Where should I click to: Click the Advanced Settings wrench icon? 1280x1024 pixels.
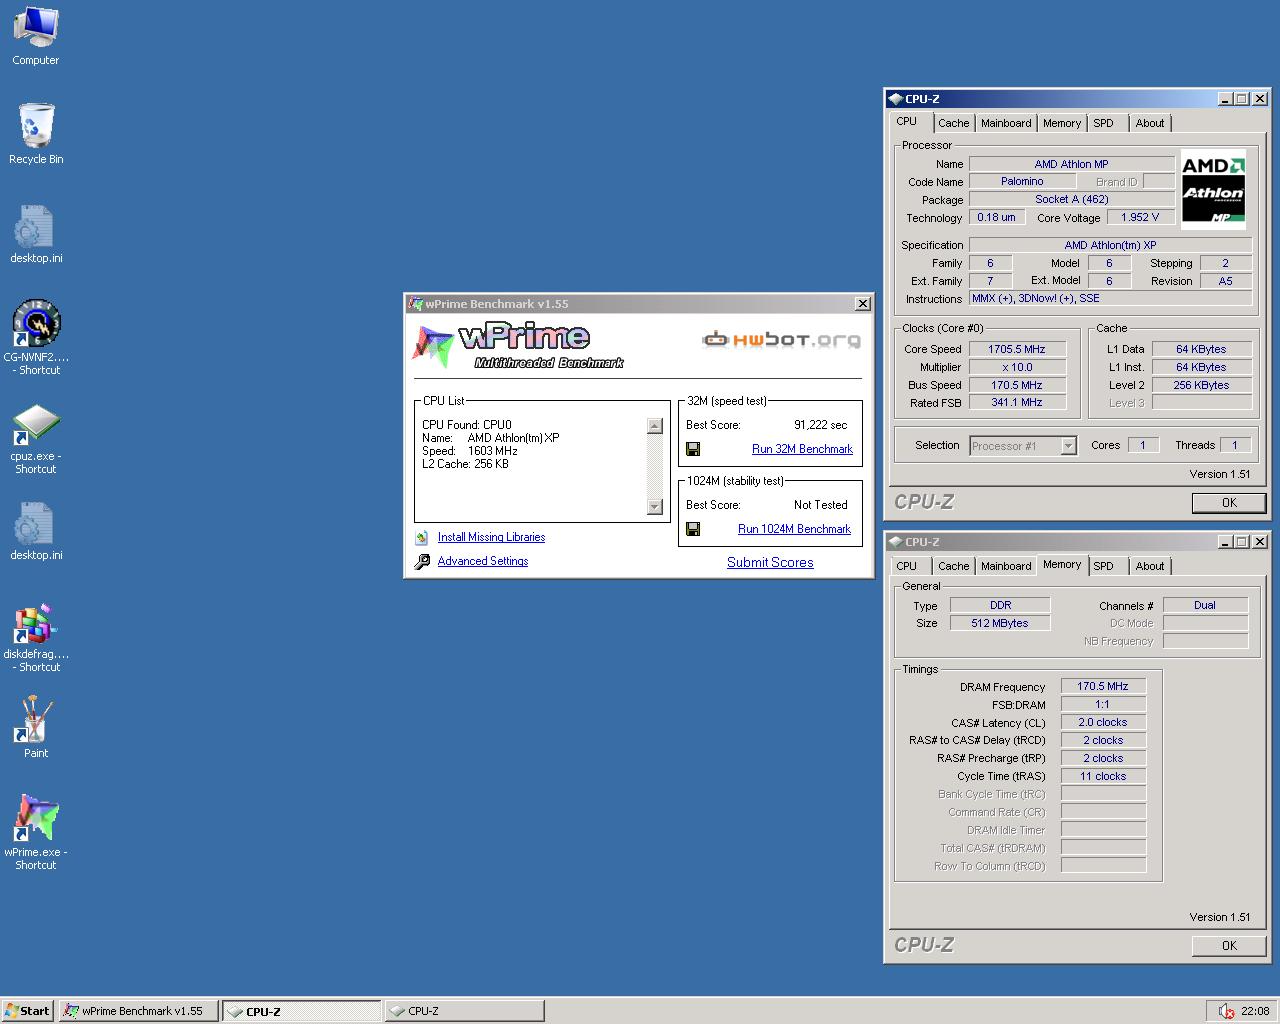(422, 561)
